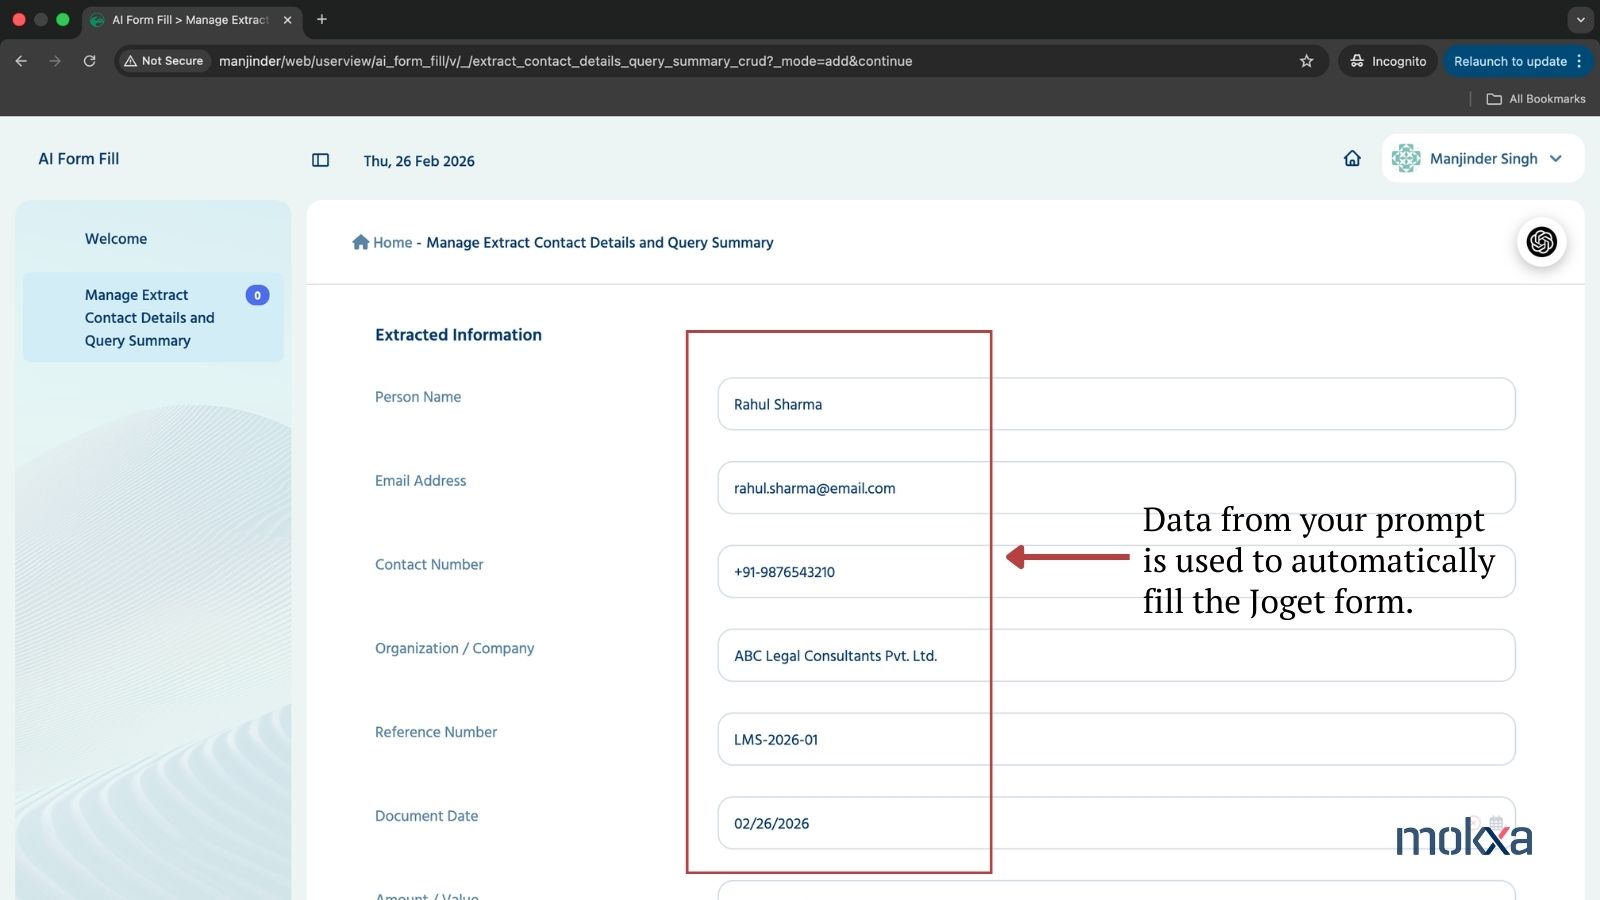Click the Not Secure site info badge
Screen dimensions: 1600x900
coord(163,61)
